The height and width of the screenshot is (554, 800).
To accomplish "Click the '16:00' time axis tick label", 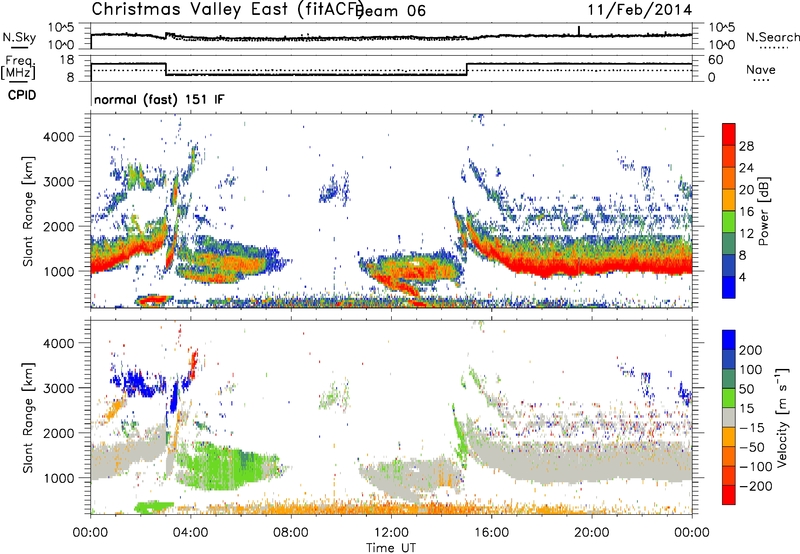I will coord(491,533).
